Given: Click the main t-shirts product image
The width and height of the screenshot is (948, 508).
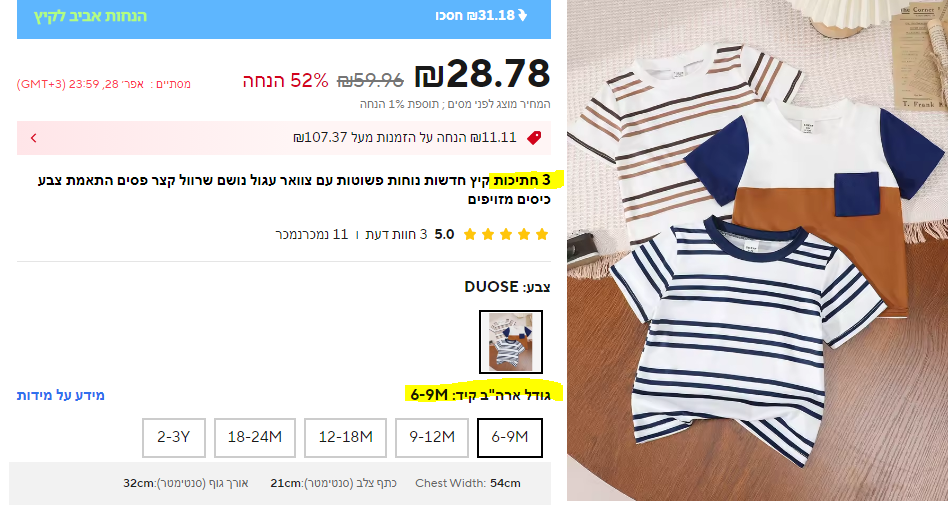Looking at the screenshot, I should click(757, 250).
